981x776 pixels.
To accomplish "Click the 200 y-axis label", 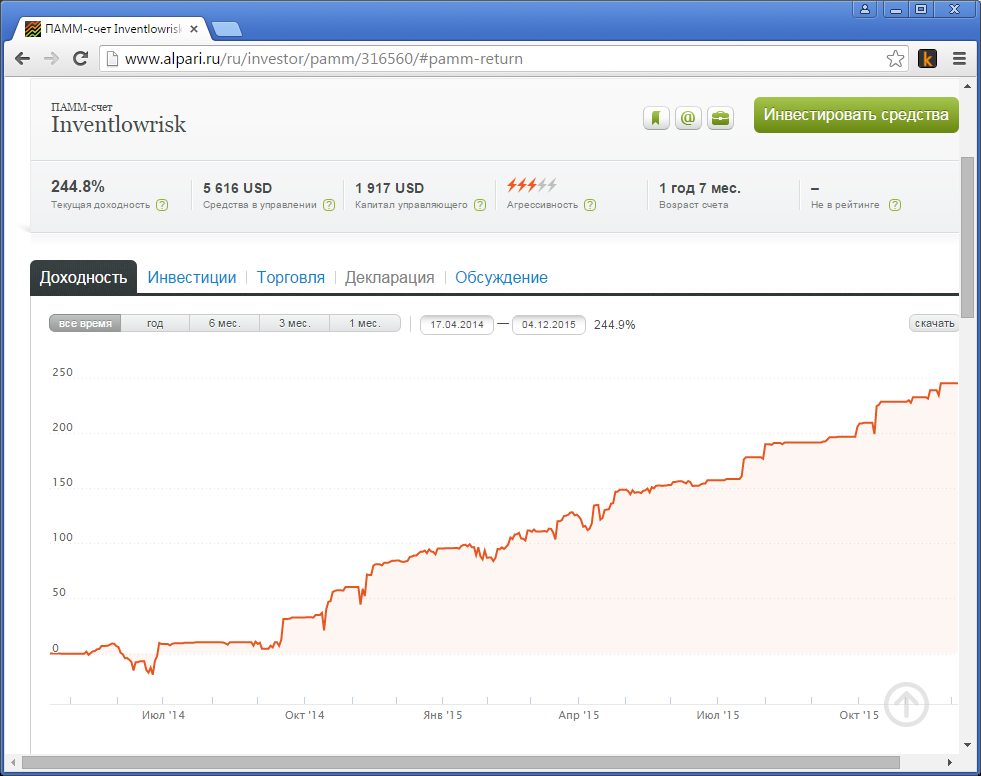I will pyautogui.click(x=63, y=427).
